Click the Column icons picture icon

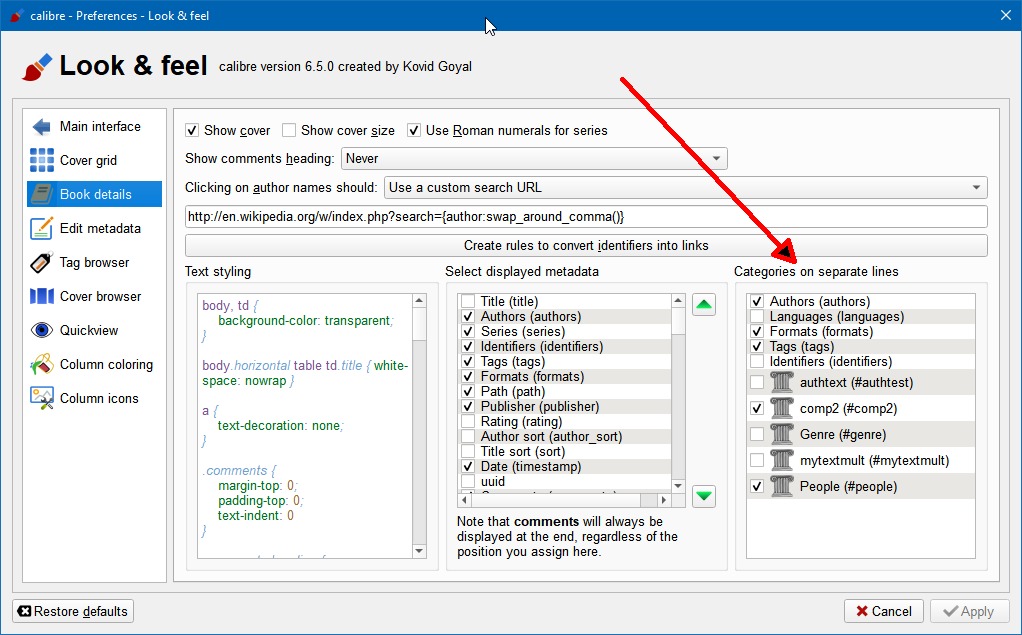42,398
